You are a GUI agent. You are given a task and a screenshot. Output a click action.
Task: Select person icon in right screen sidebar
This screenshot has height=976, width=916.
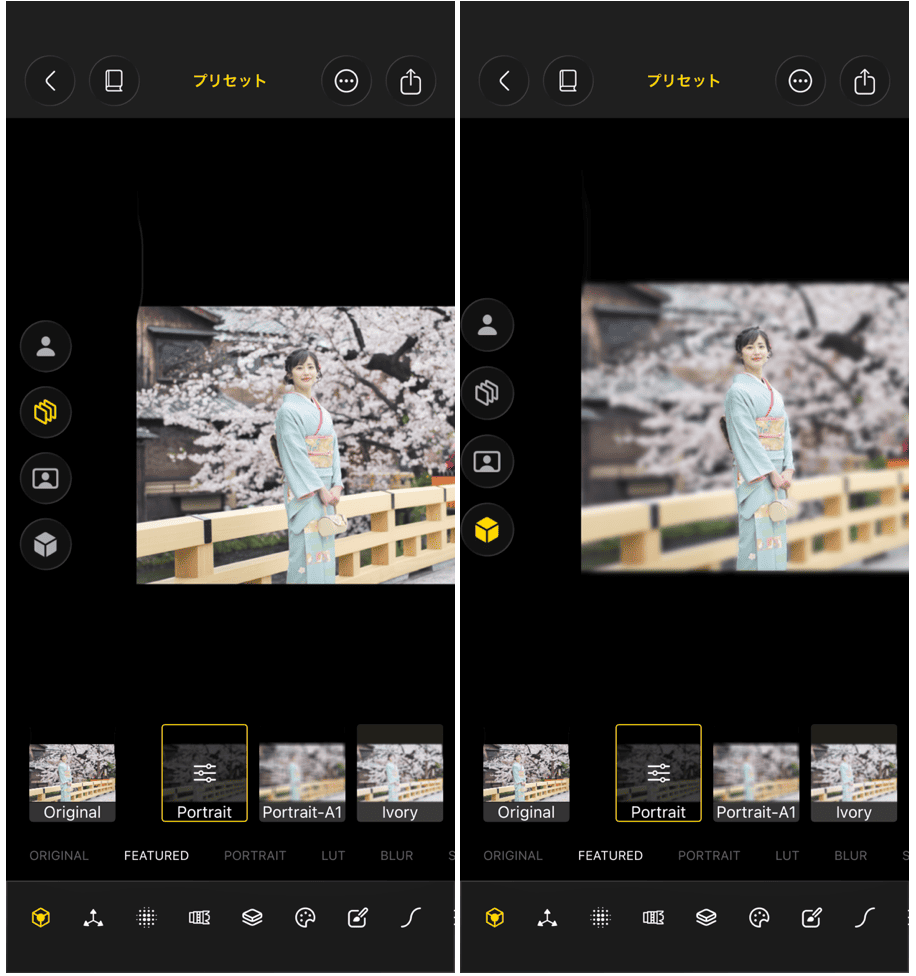click(487, 325)
